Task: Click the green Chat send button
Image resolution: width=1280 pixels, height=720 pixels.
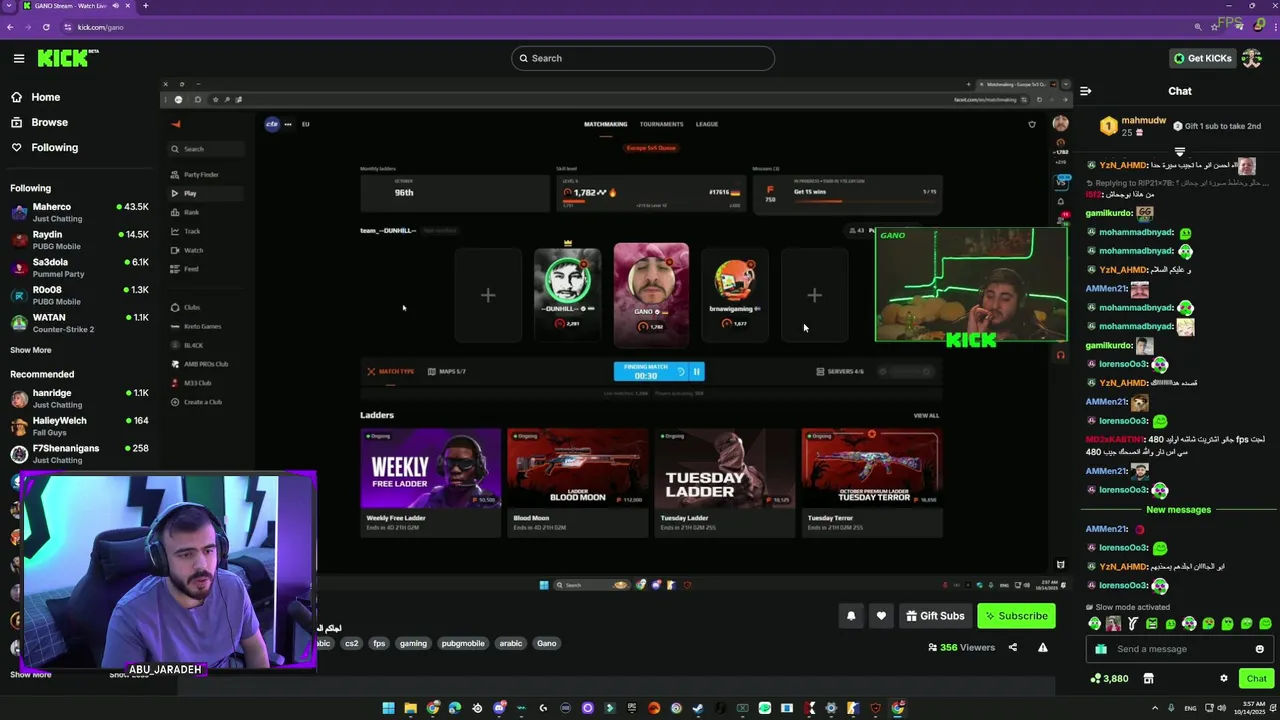Action: tap(1256, 679)
